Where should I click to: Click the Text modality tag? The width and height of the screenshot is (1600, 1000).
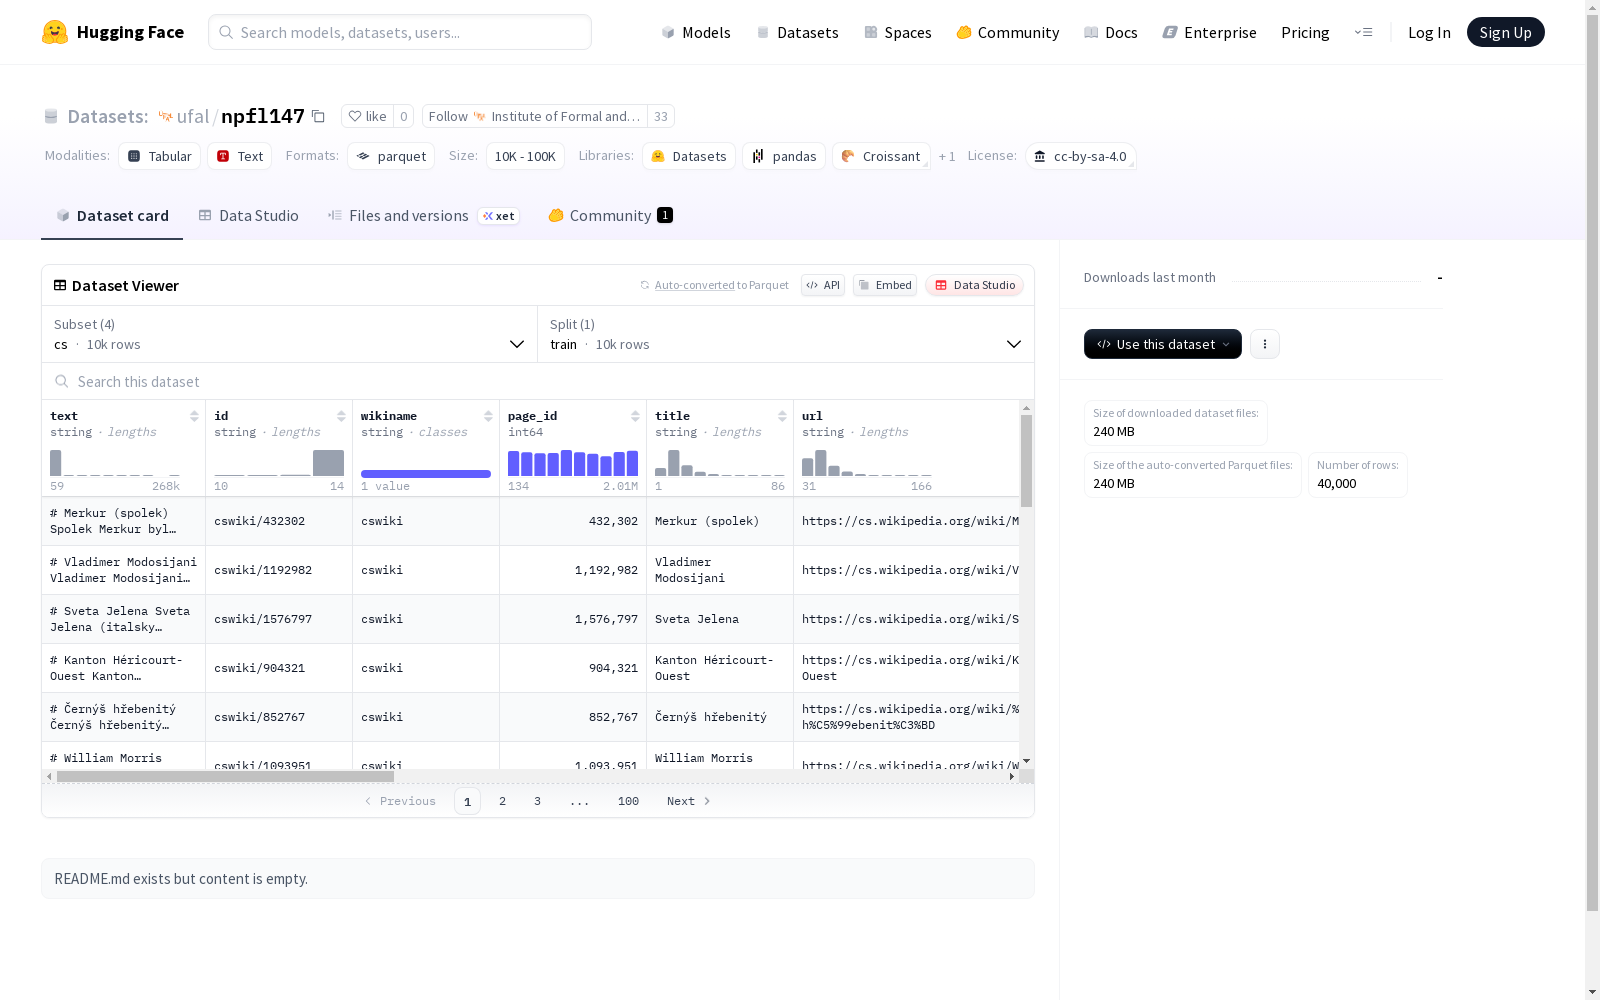pos(240,156)
